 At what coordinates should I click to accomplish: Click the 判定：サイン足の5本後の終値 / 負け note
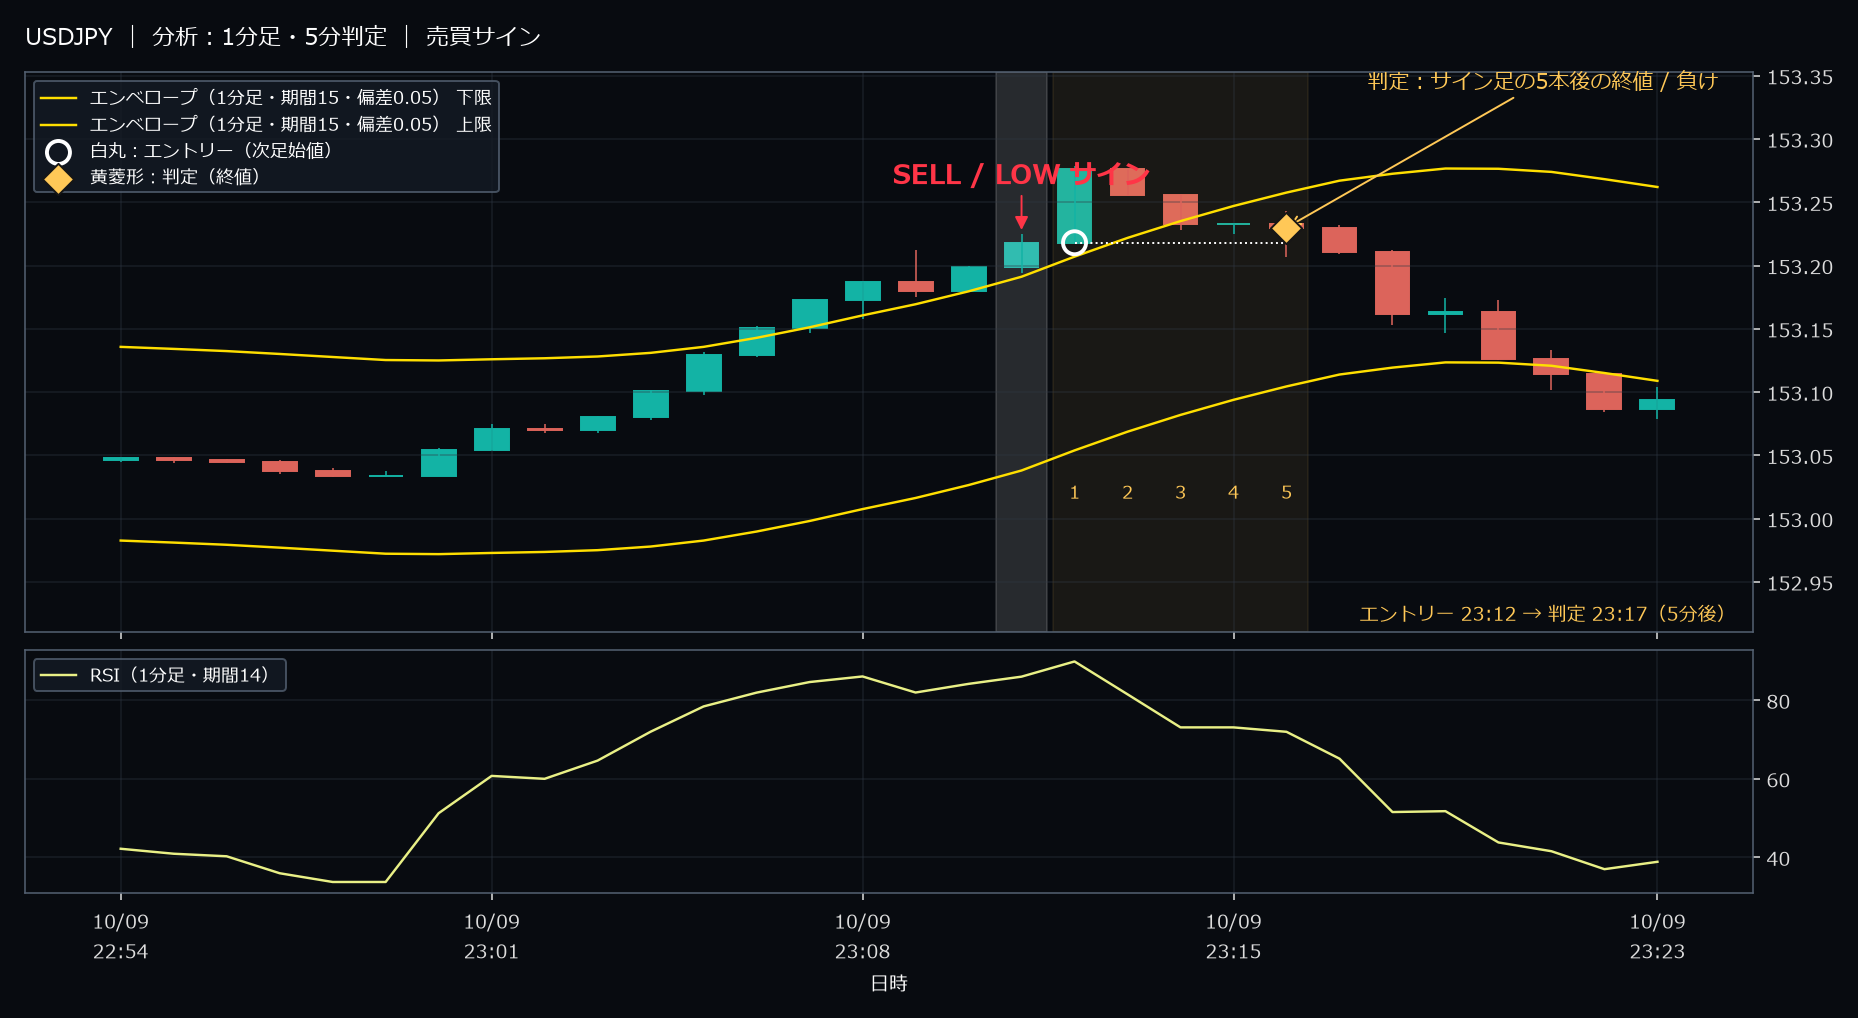1542,81
